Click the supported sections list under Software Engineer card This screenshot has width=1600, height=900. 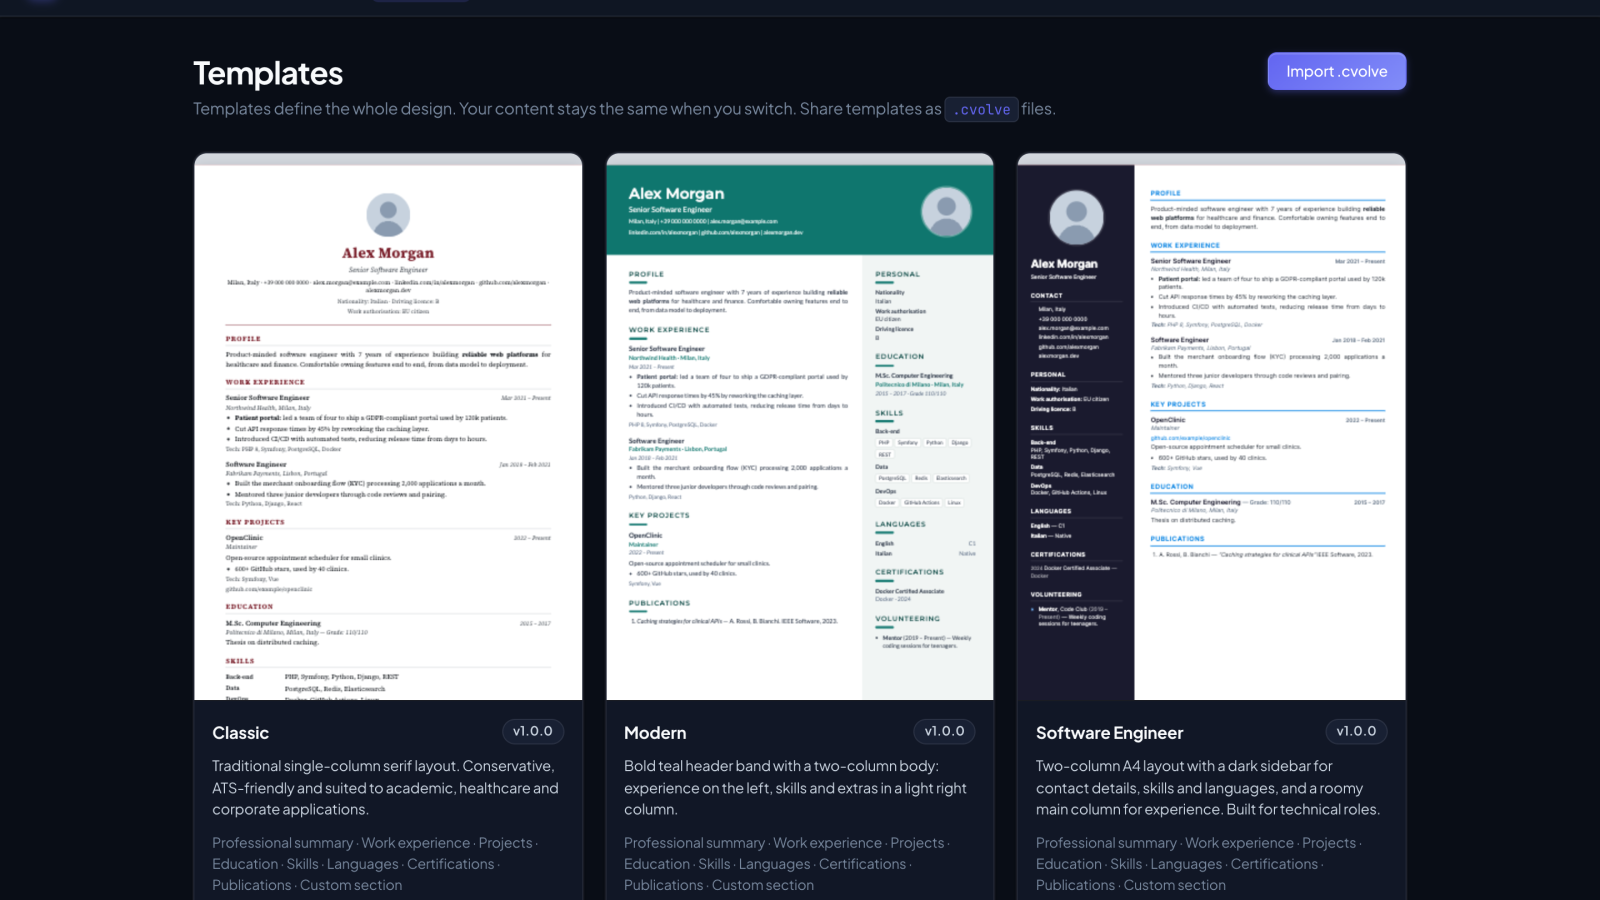[1200, 864]
